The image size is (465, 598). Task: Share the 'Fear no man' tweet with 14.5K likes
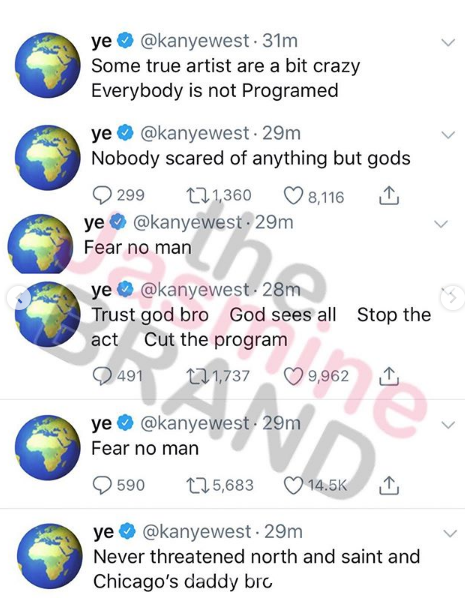[x=389, y=485]
